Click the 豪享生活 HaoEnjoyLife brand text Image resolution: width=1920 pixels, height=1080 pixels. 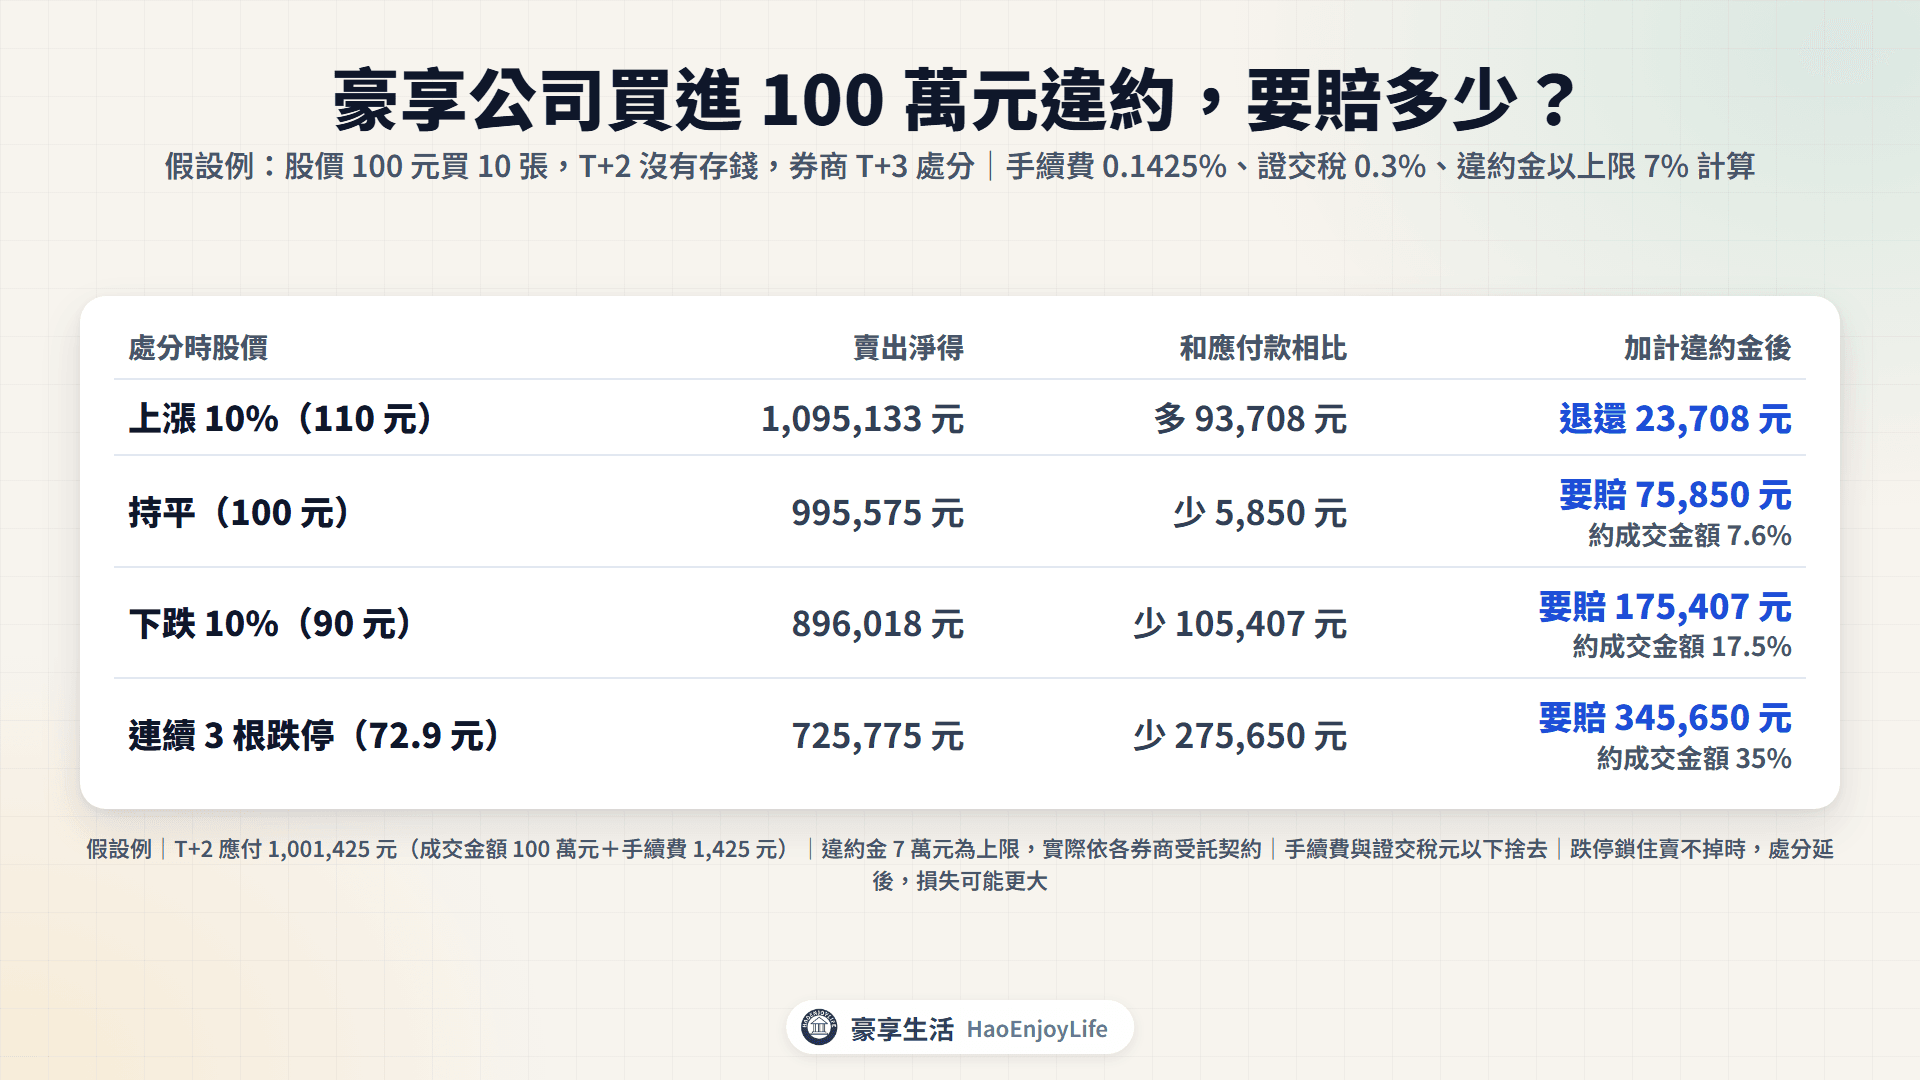(x=979, y=1029)
